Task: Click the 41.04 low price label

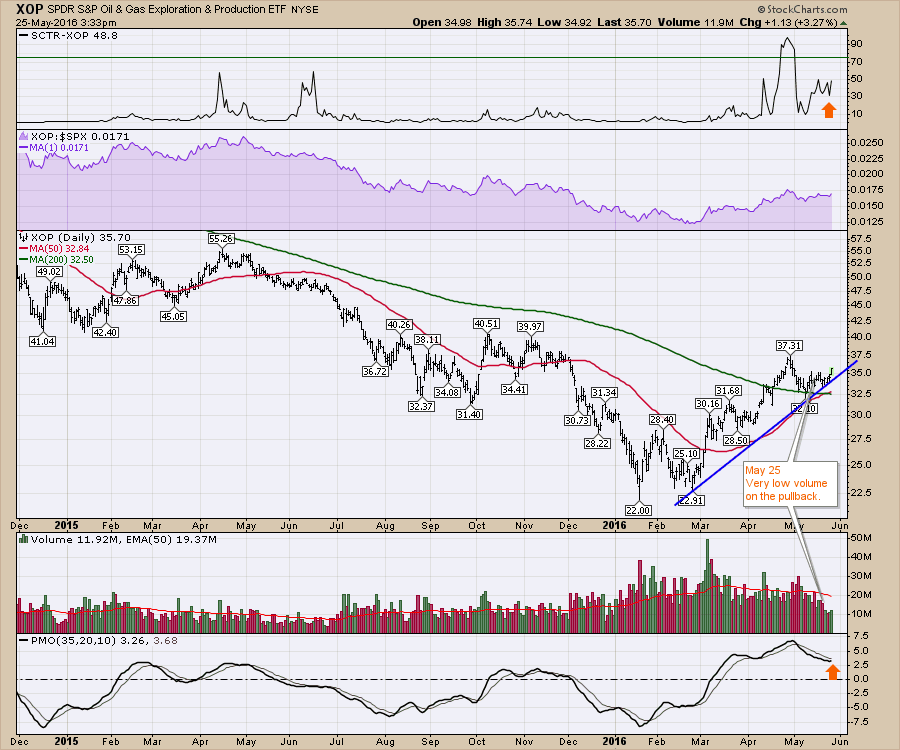Action: coord(42,341)
